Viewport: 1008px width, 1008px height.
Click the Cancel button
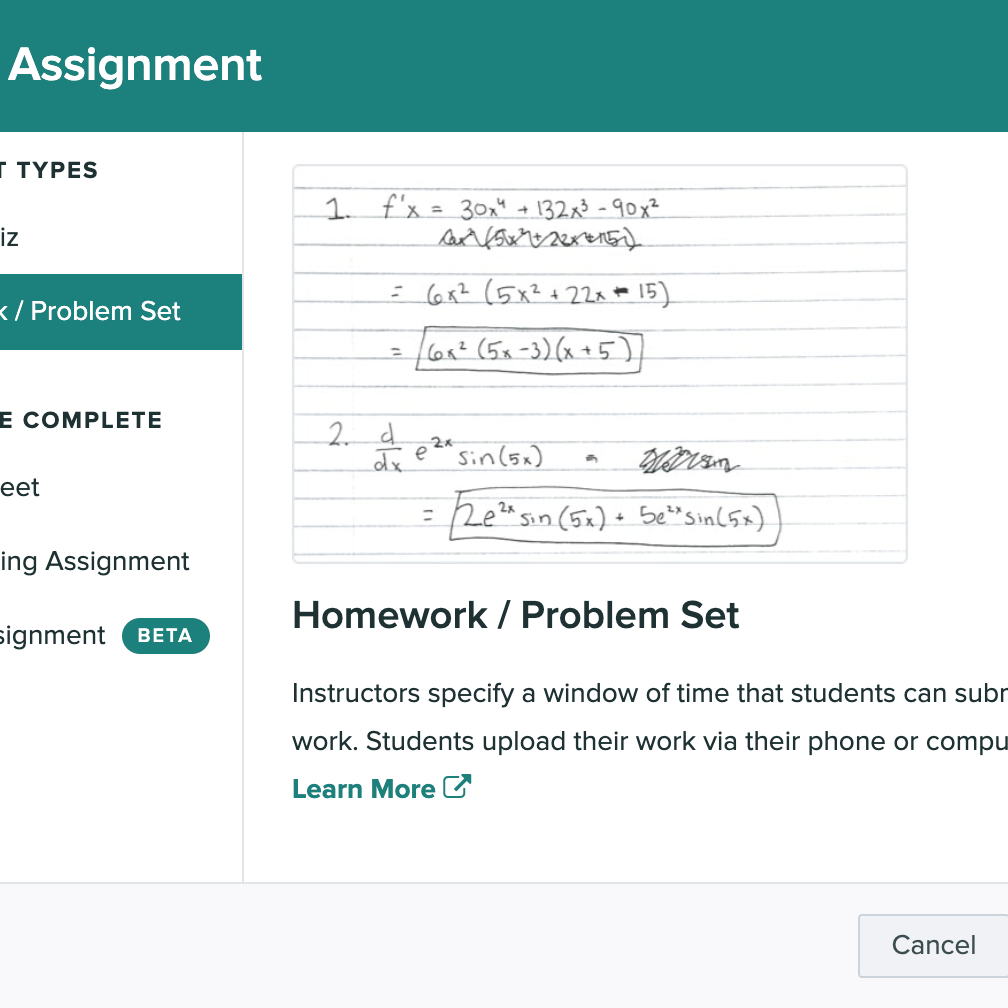pos(933,946)
